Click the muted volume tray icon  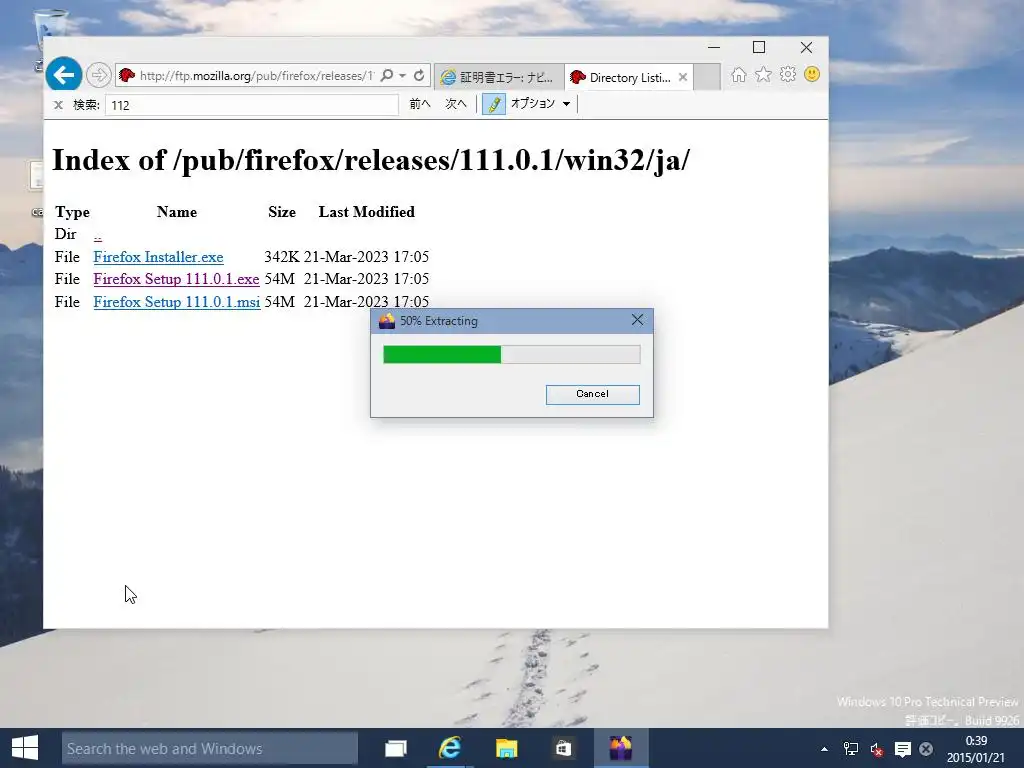coord(876,749)
